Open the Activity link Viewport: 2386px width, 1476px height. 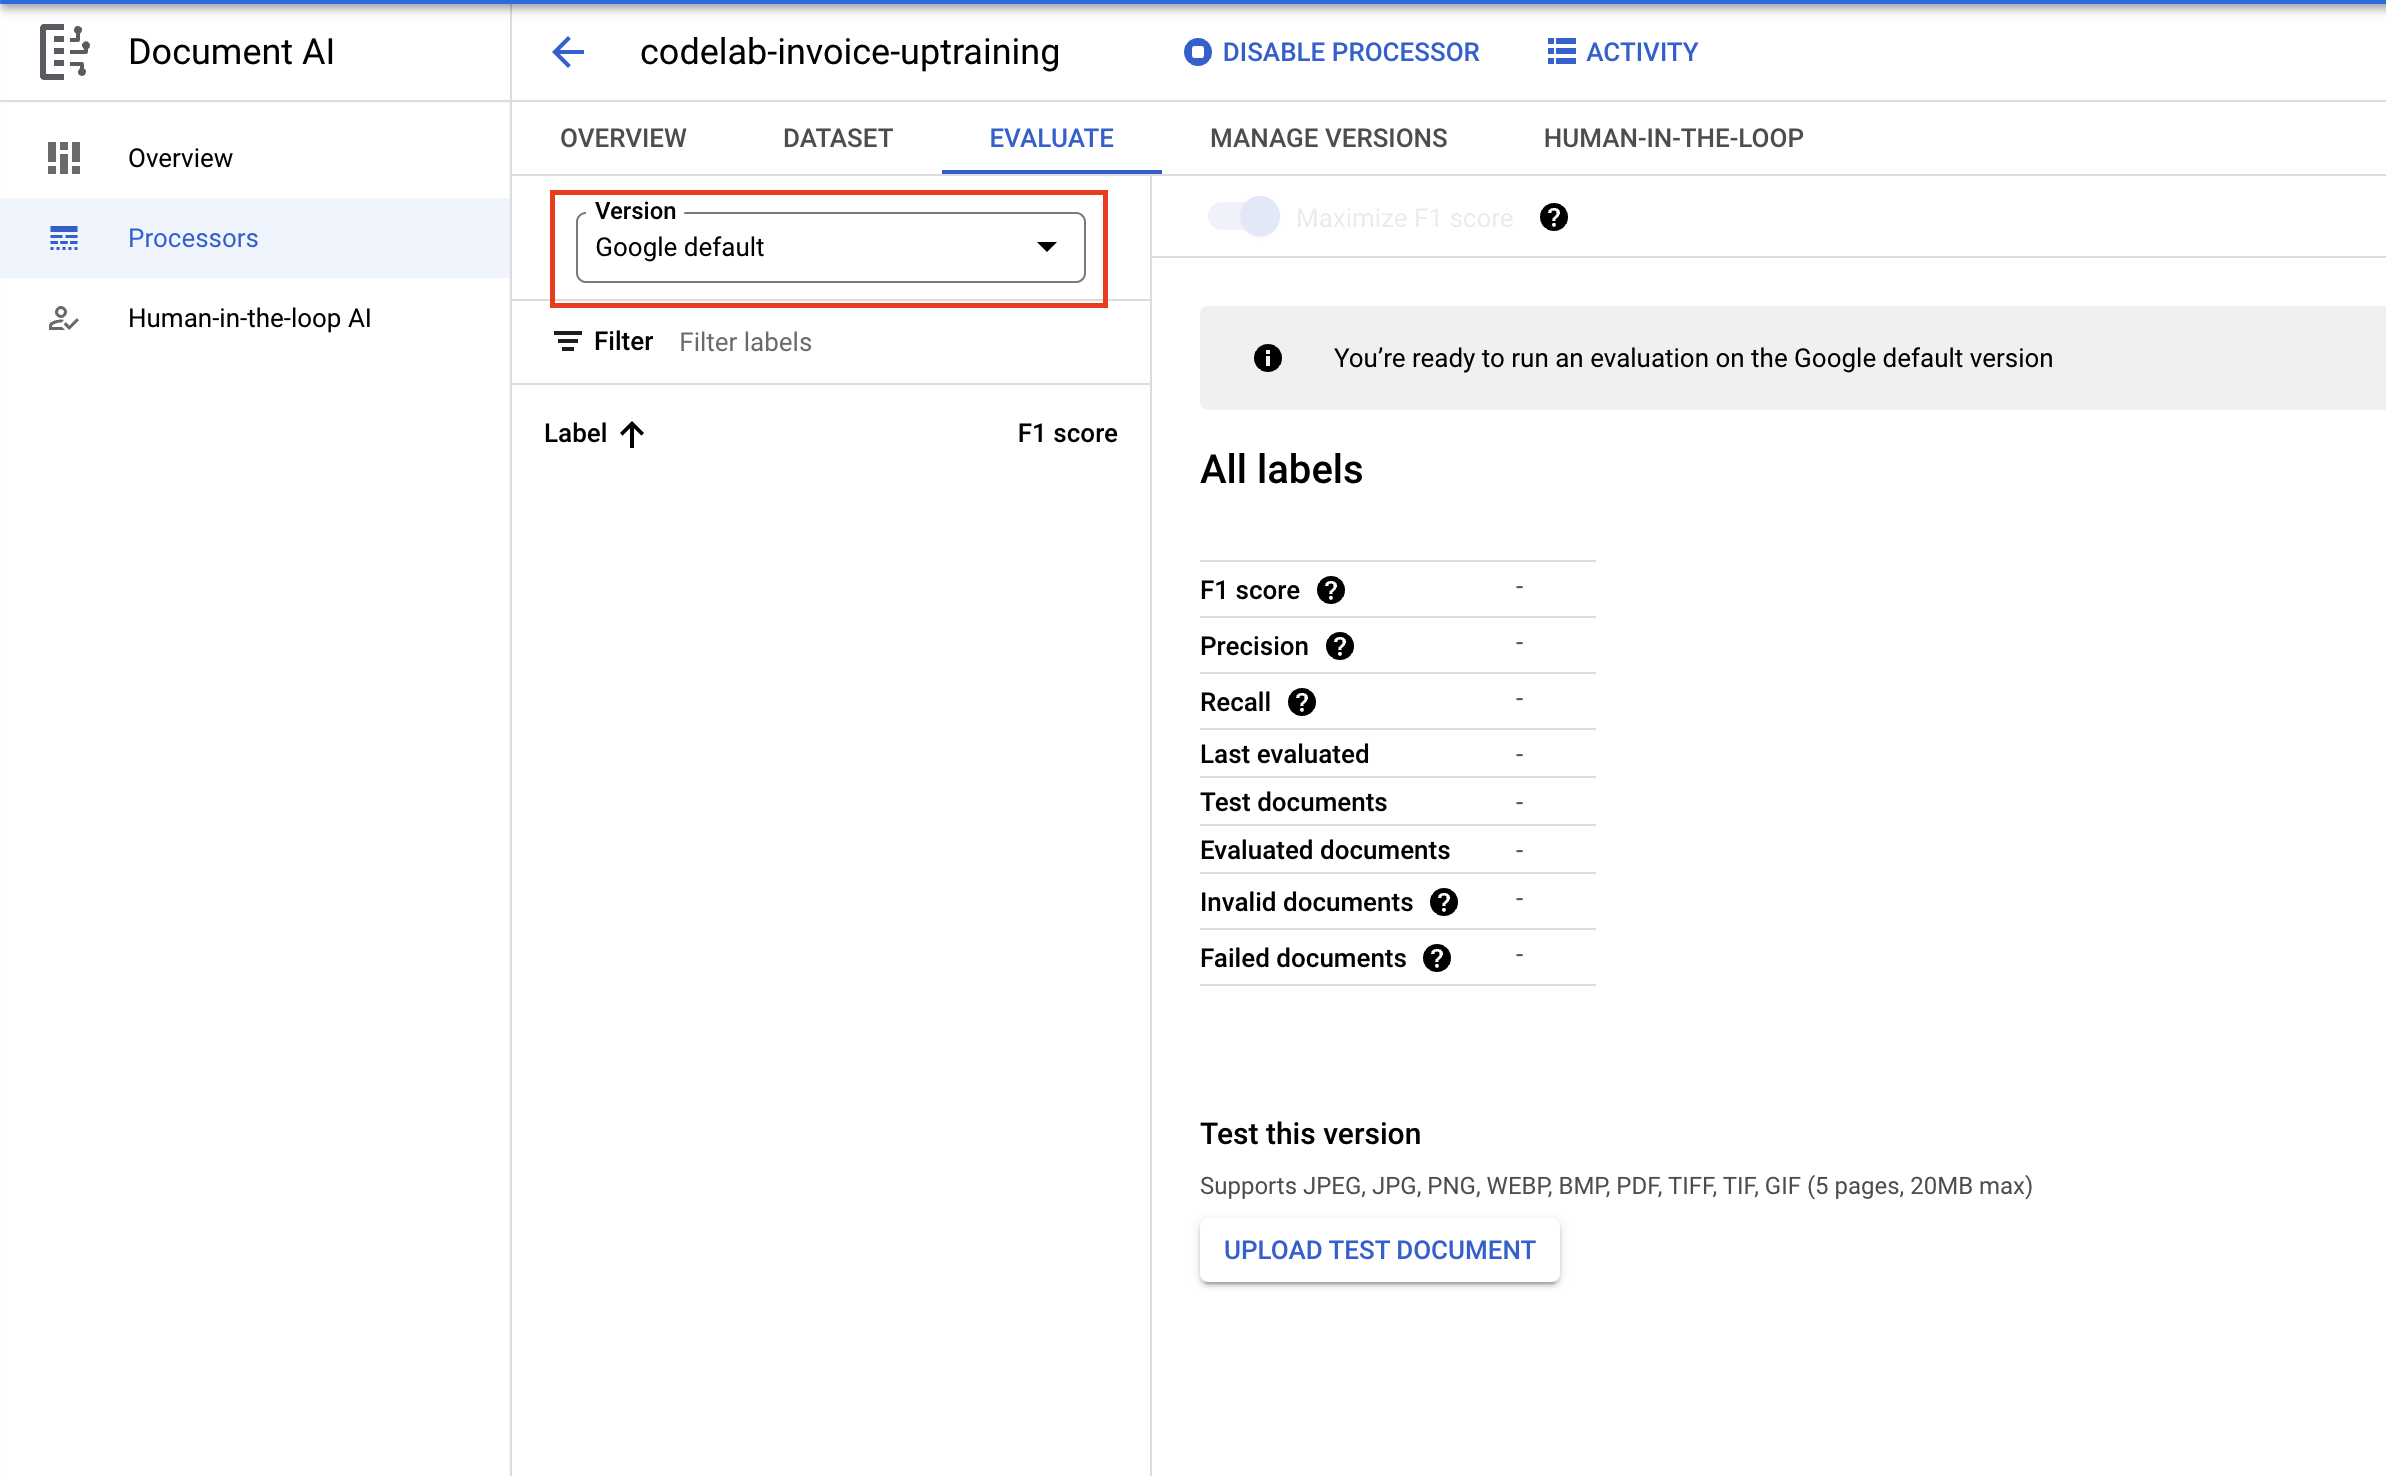tap(1622, 52)
